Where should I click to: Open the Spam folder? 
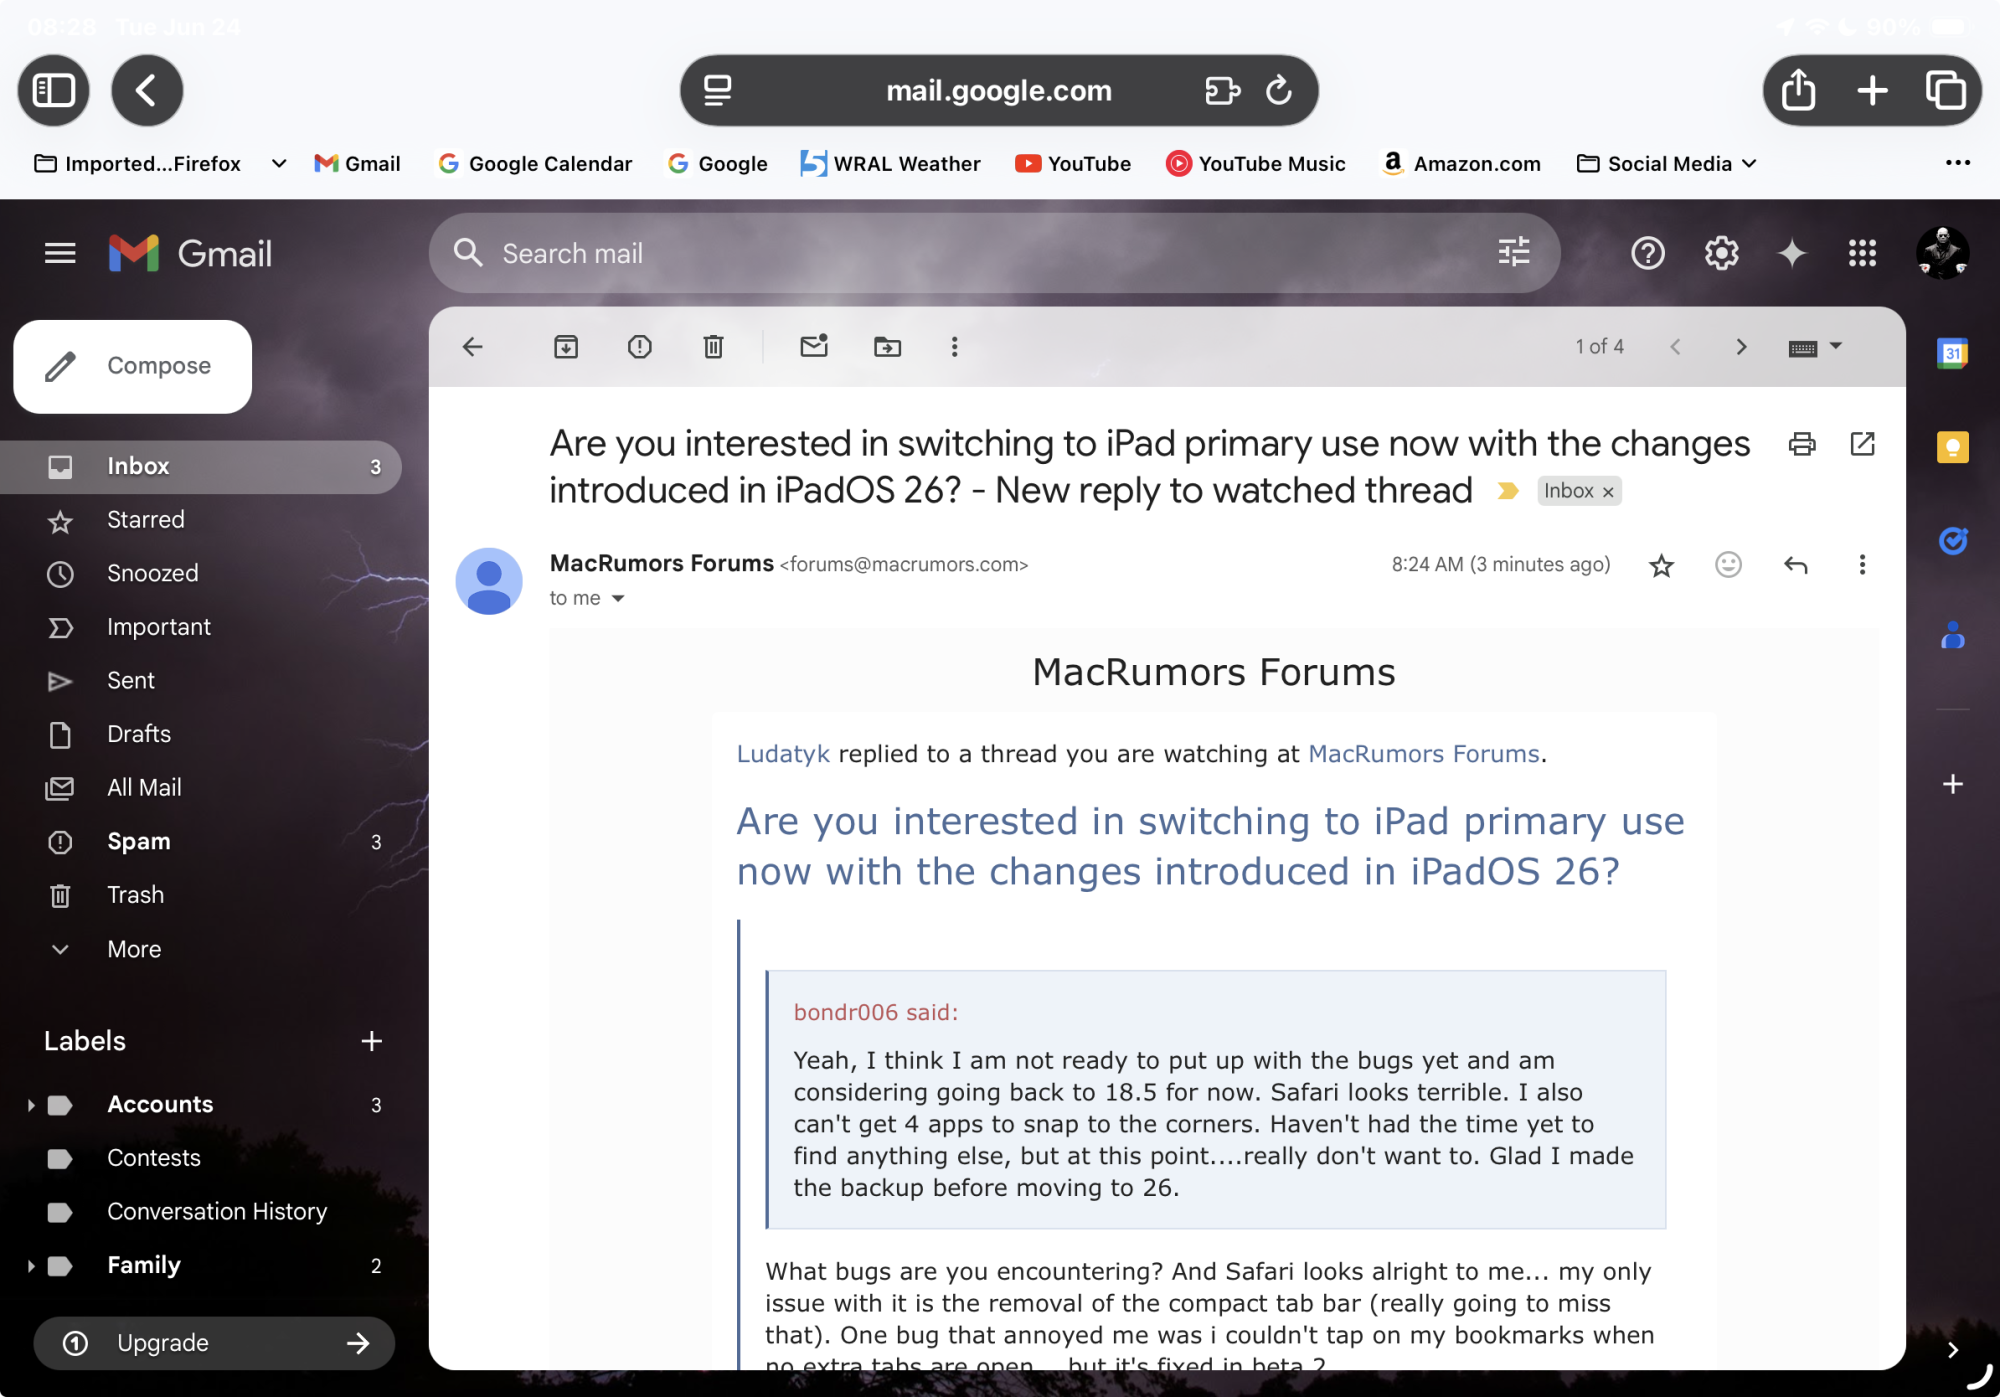tap(139, 842)
